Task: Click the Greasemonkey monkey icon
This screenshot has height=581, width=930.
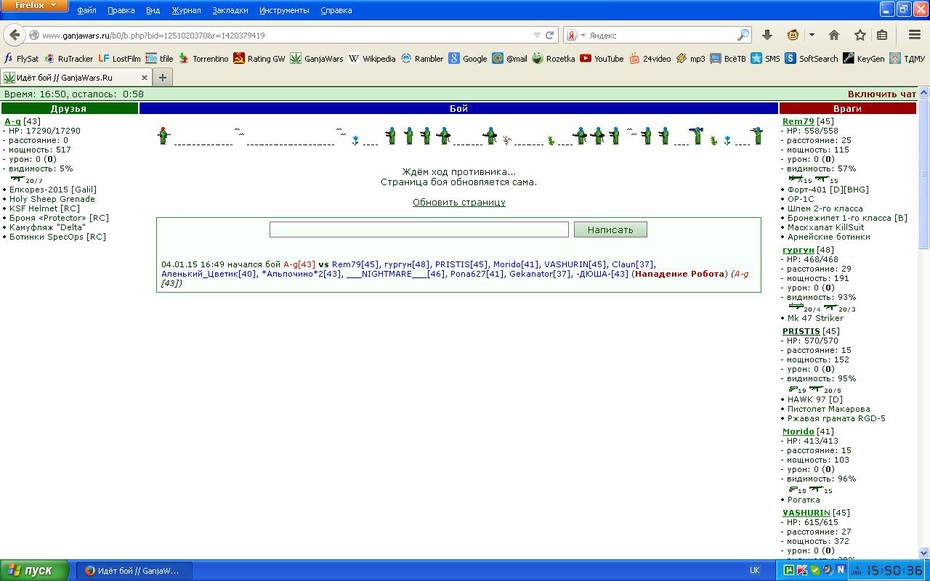Action: pyautogui.click(x=792, y=35)
